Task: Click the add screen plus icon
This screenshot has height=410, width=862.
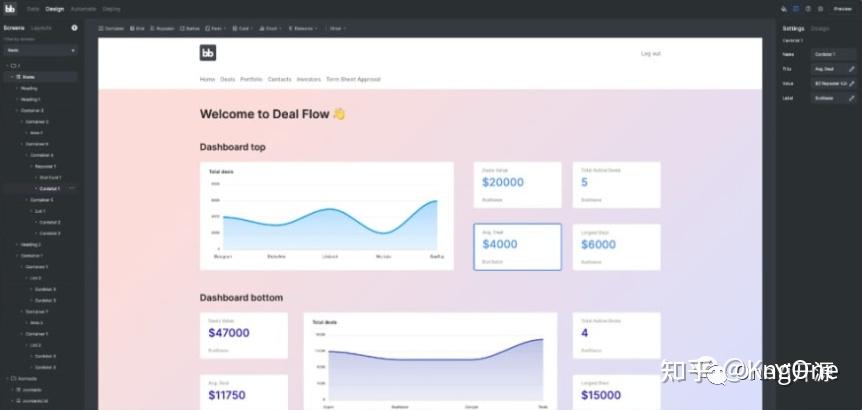Action: [74, 27]
